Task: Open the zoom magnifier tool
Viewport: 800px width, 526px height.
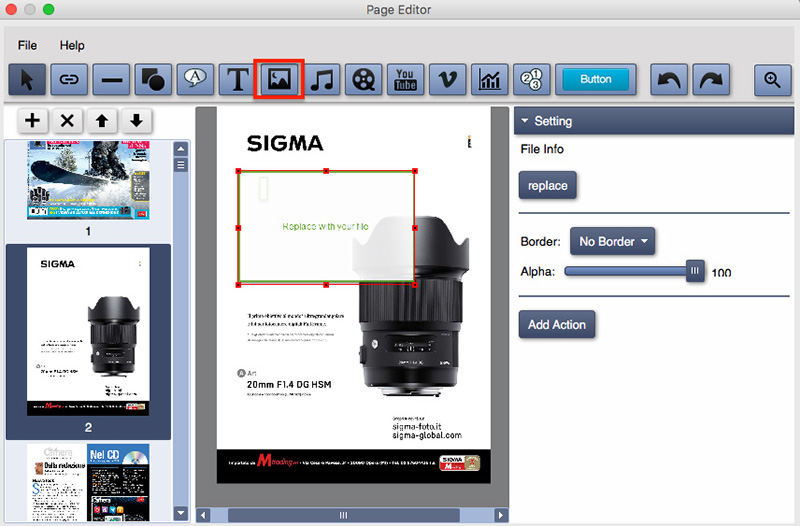Action: pyautogui.click(x=772, y=80)
